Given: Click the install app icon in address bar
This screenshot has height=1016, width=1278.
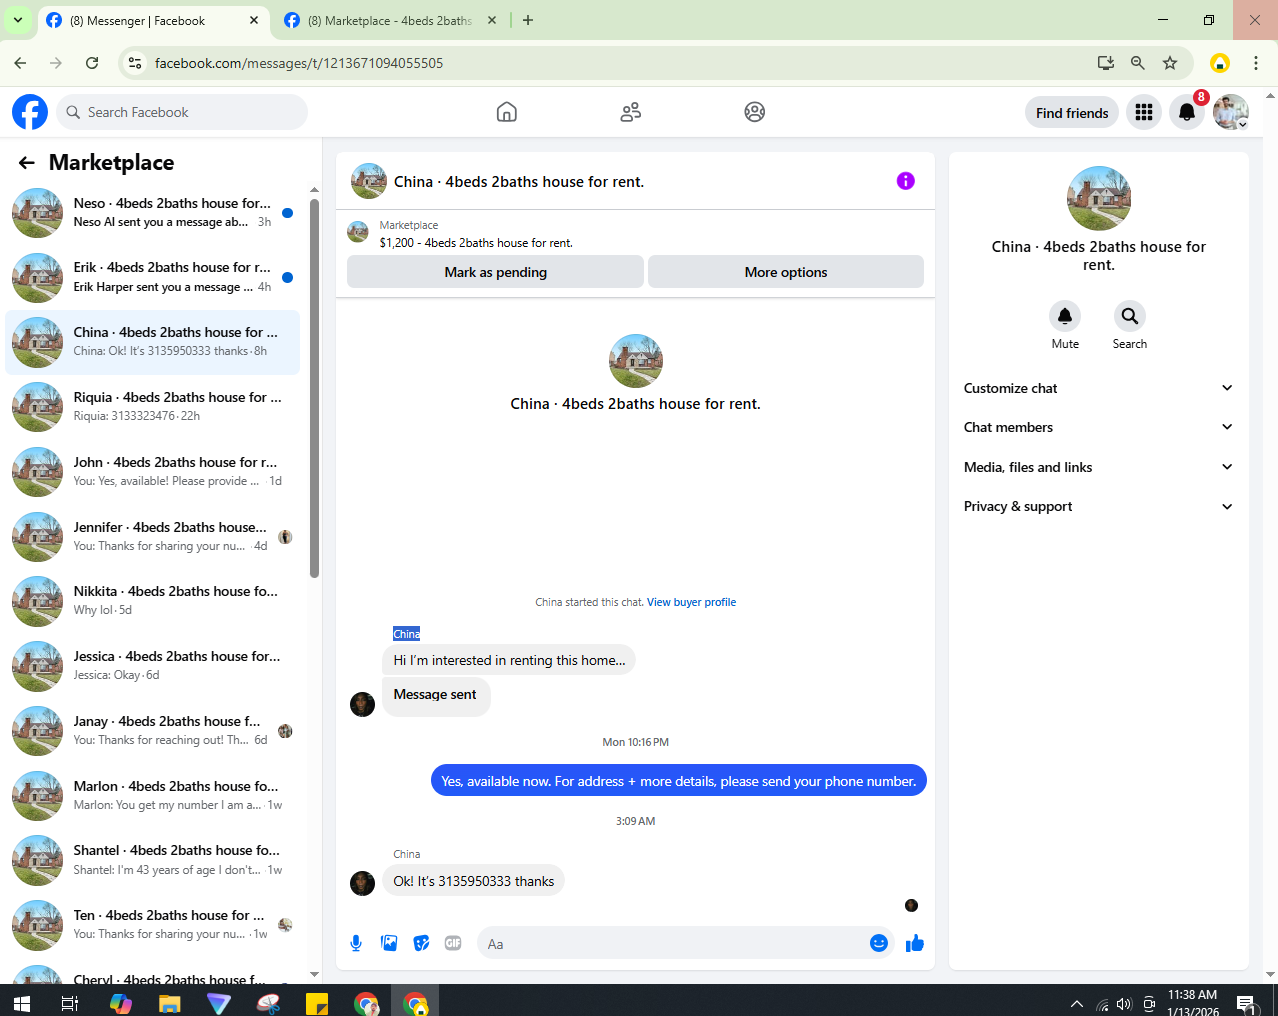Looking at the screenshot, I should pos(1106,63).
